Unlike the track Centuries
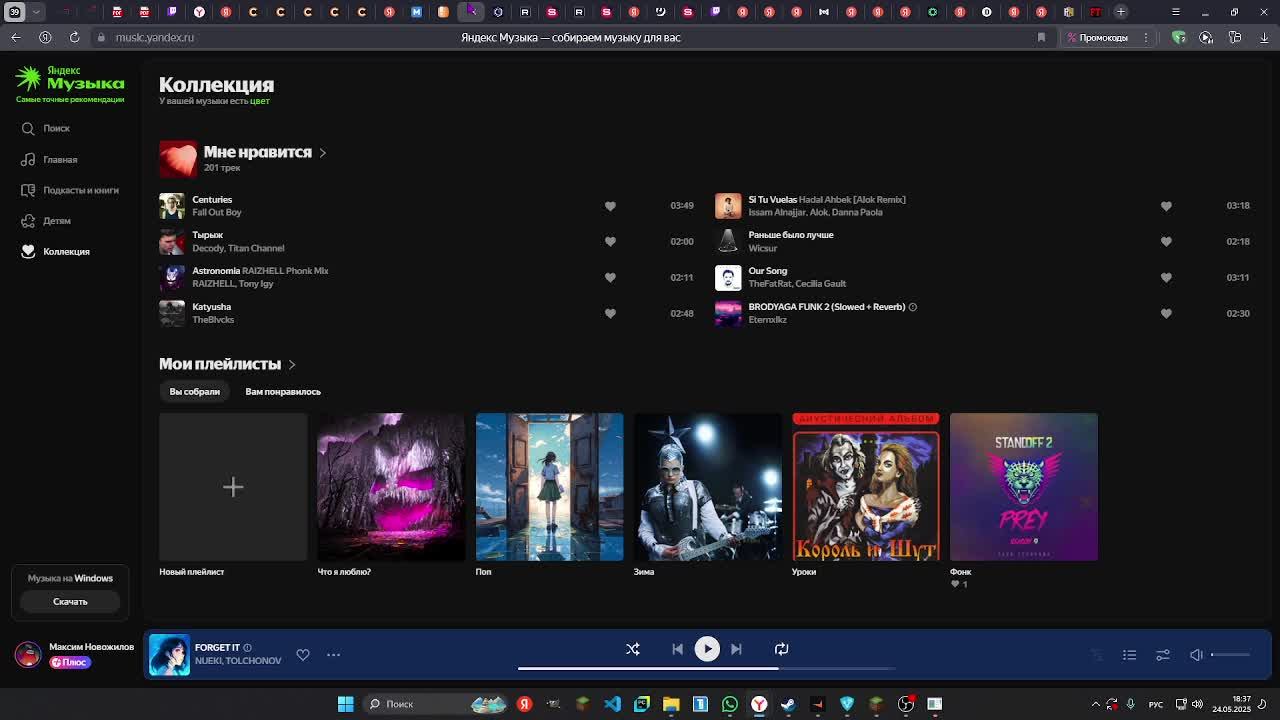 point(610,206)
